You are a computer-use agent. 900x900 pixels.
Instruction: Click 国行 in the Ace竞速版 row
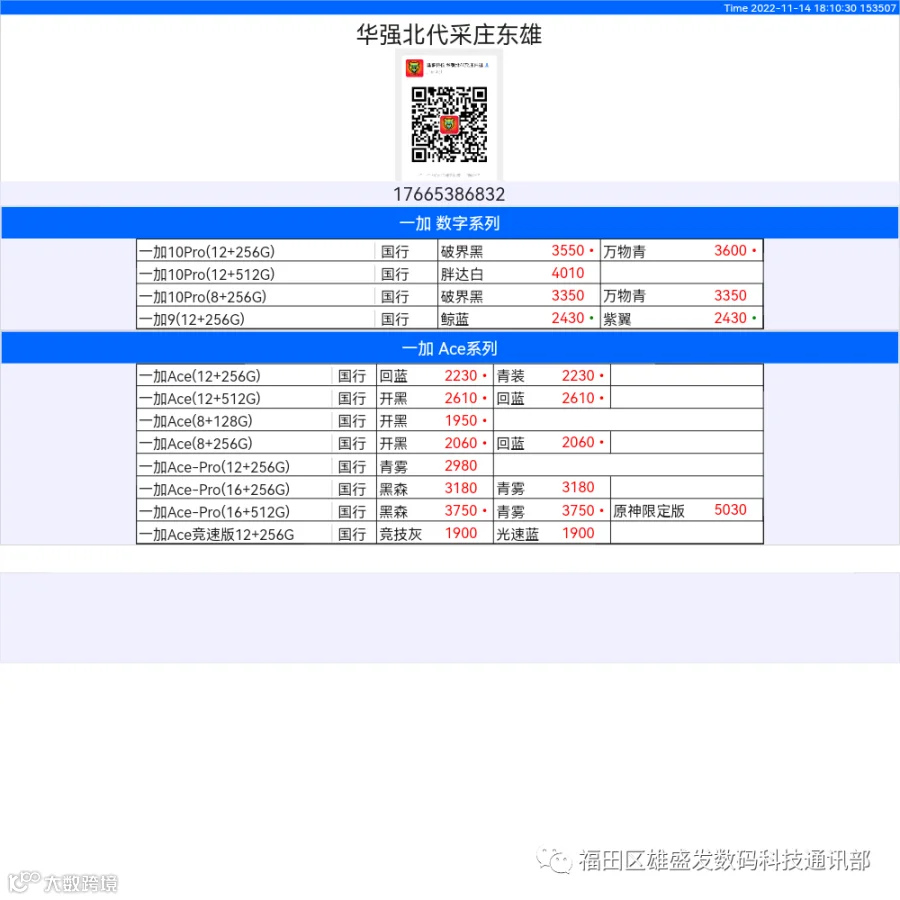pos(352,534)
